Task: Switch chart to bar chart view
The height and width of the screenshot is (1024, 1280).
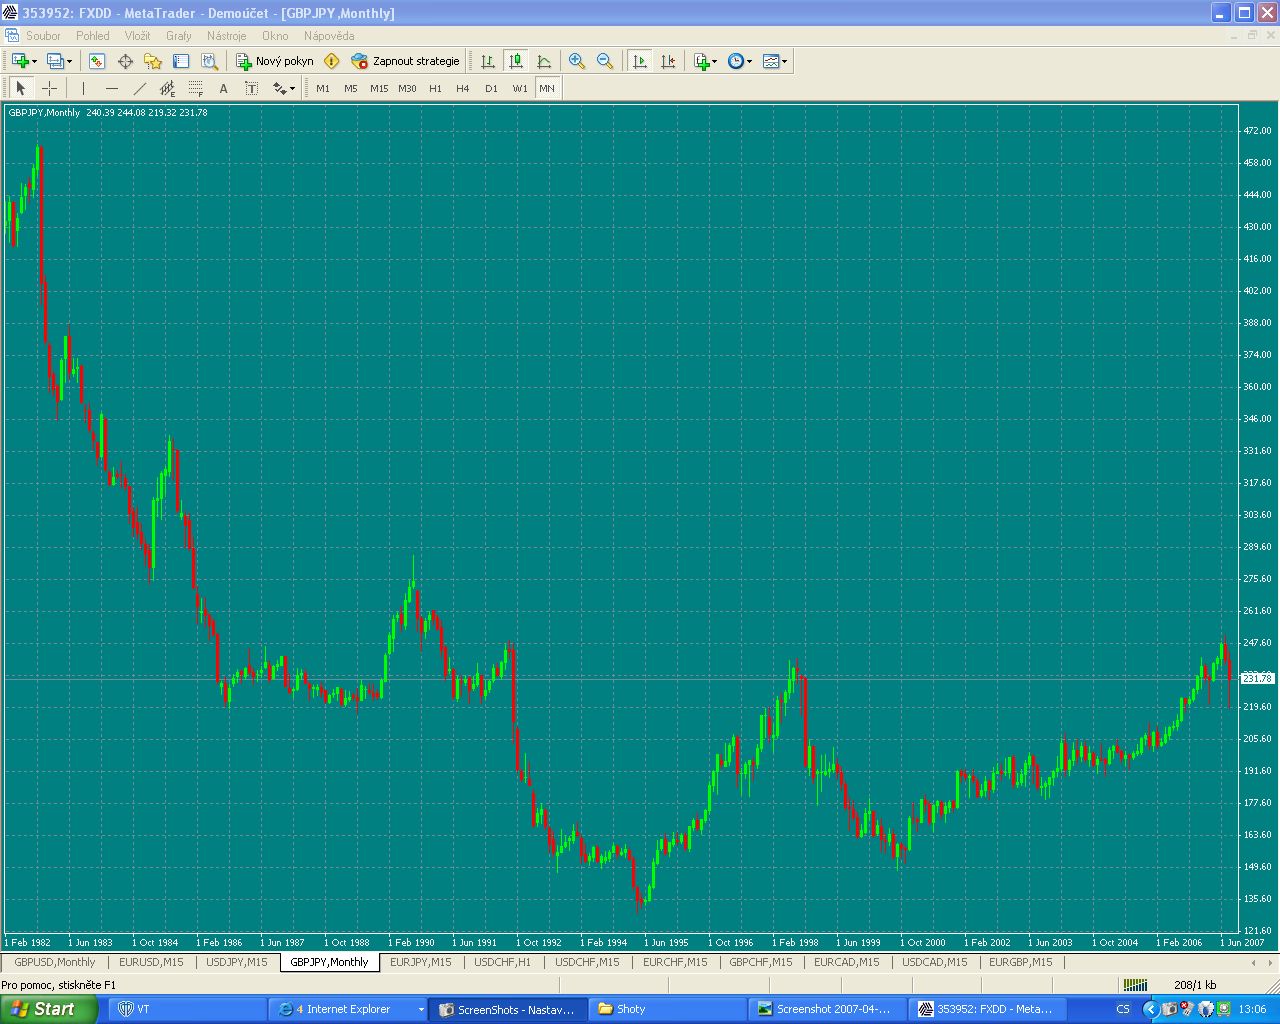Action: pyautogui.click(x=488, y=61)
